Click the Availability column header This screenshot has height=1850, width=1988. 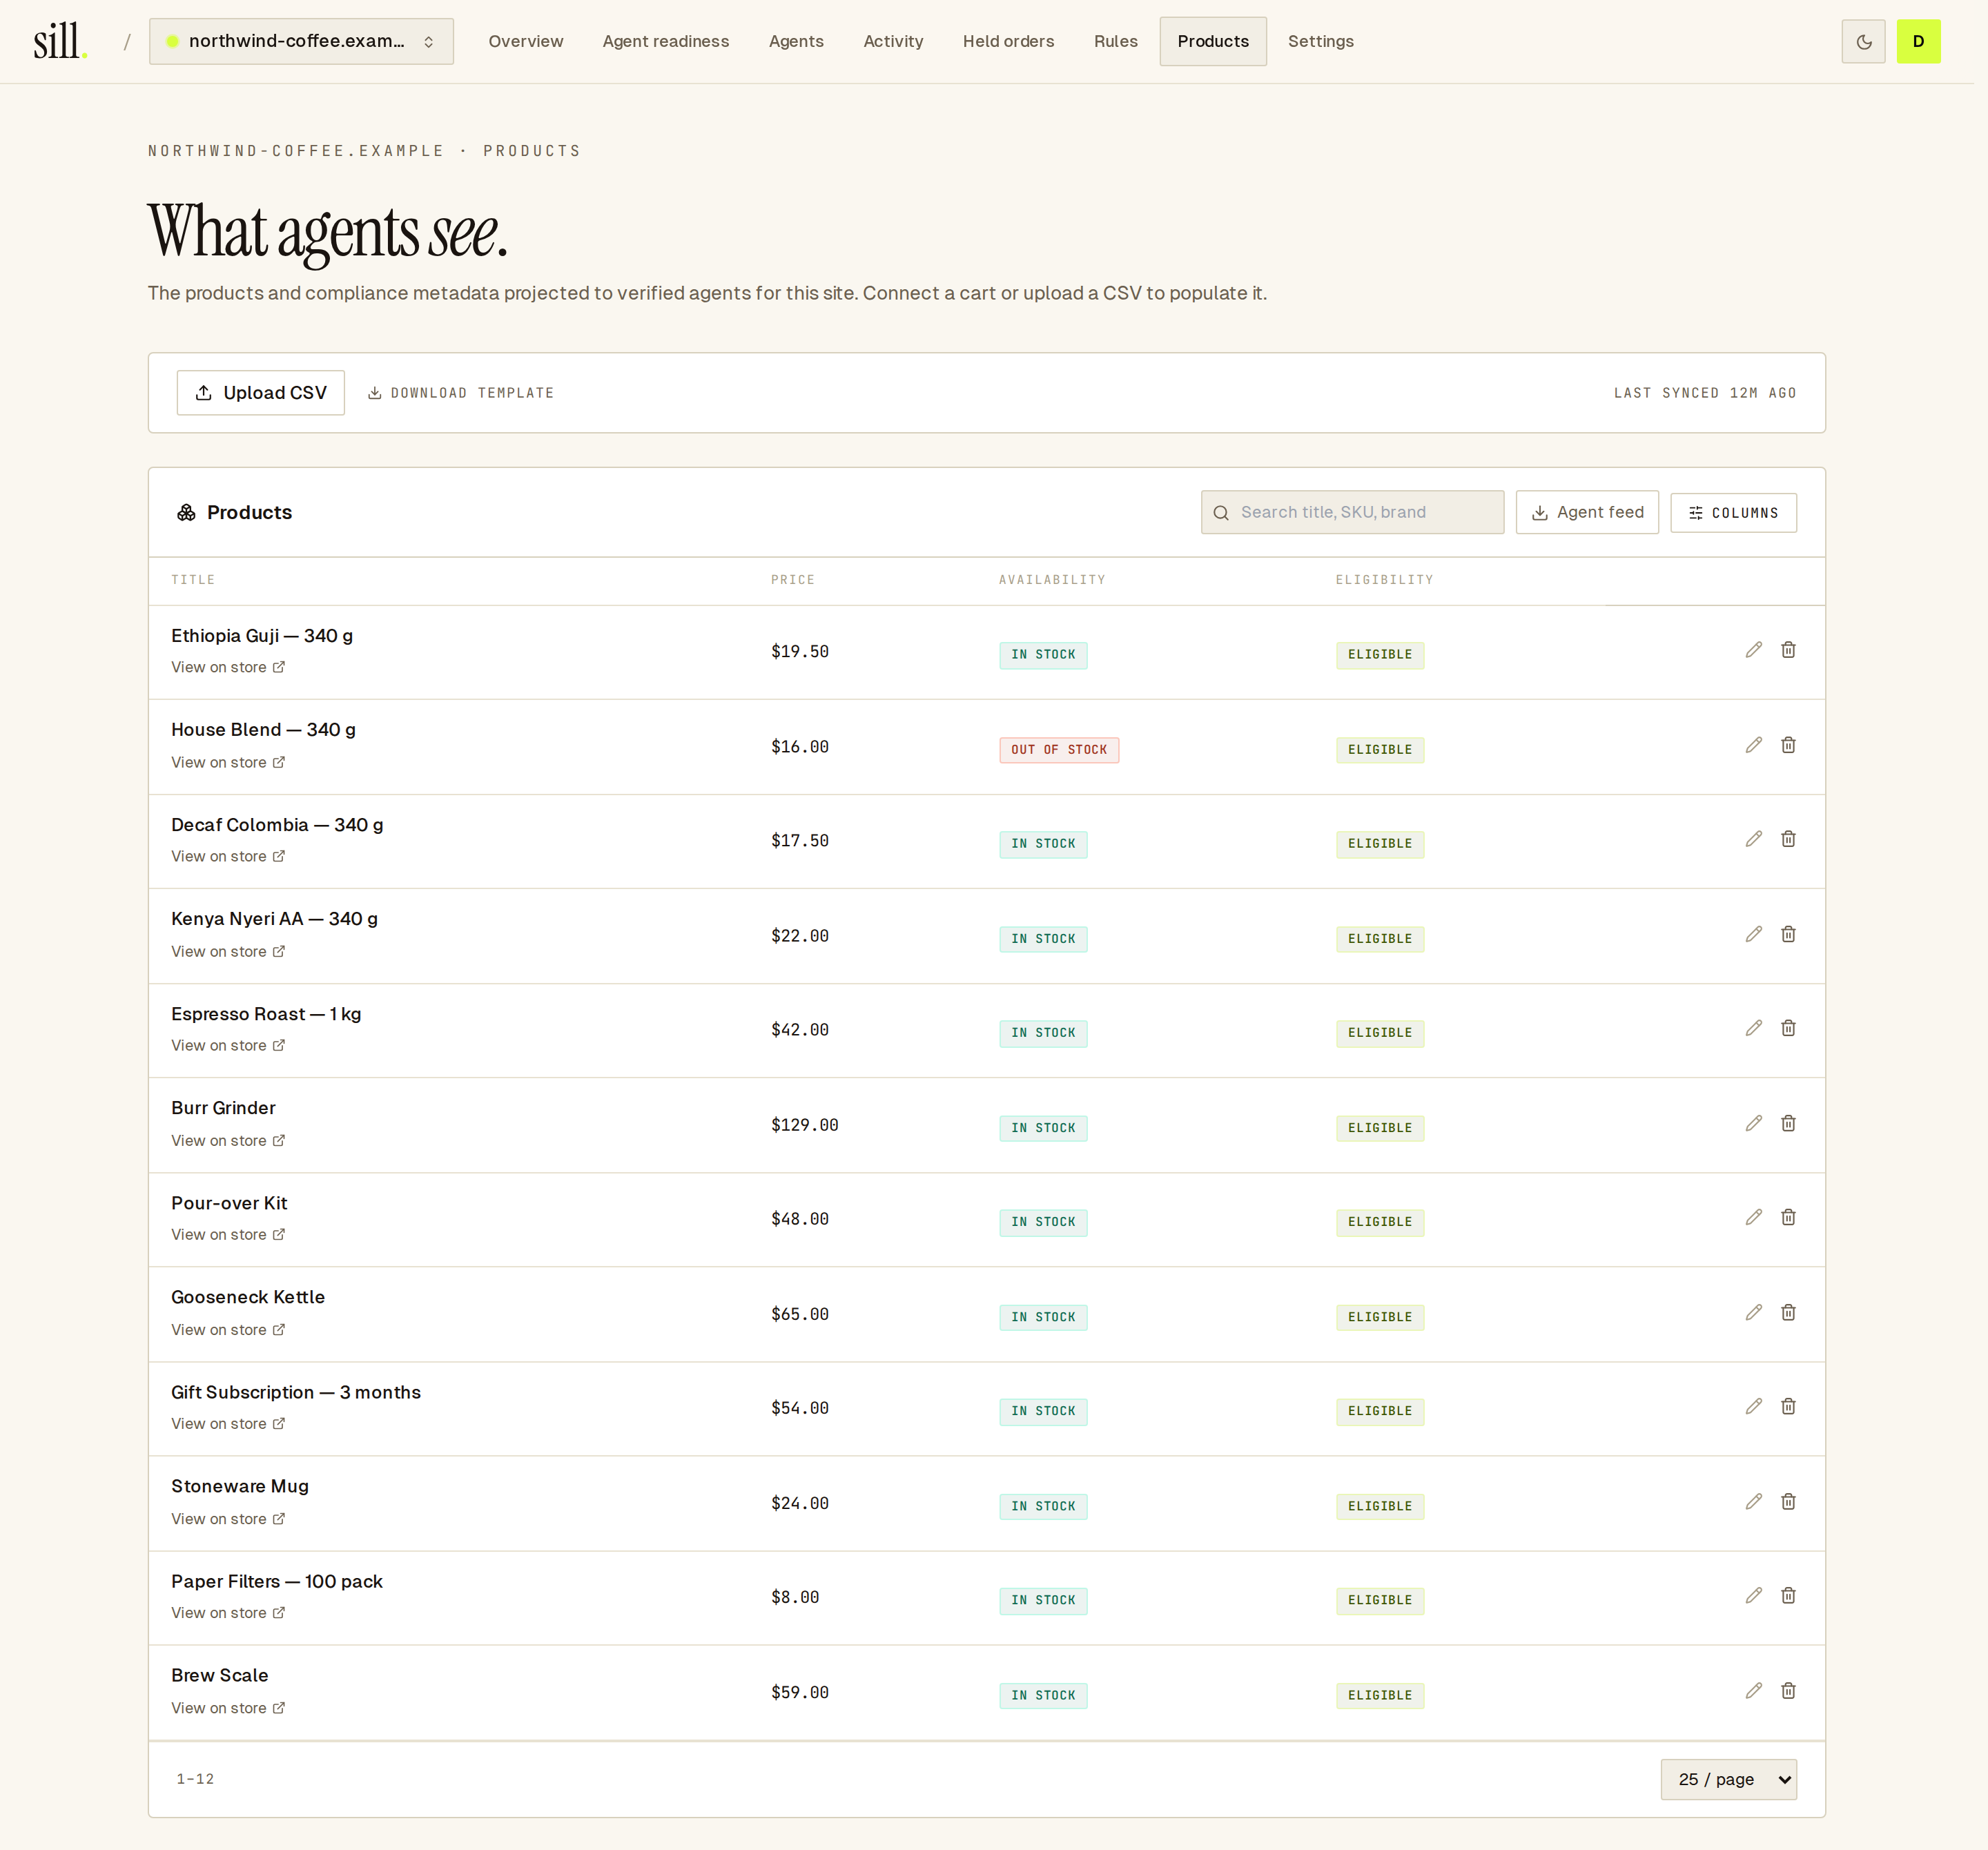[x=1052, y=580]
